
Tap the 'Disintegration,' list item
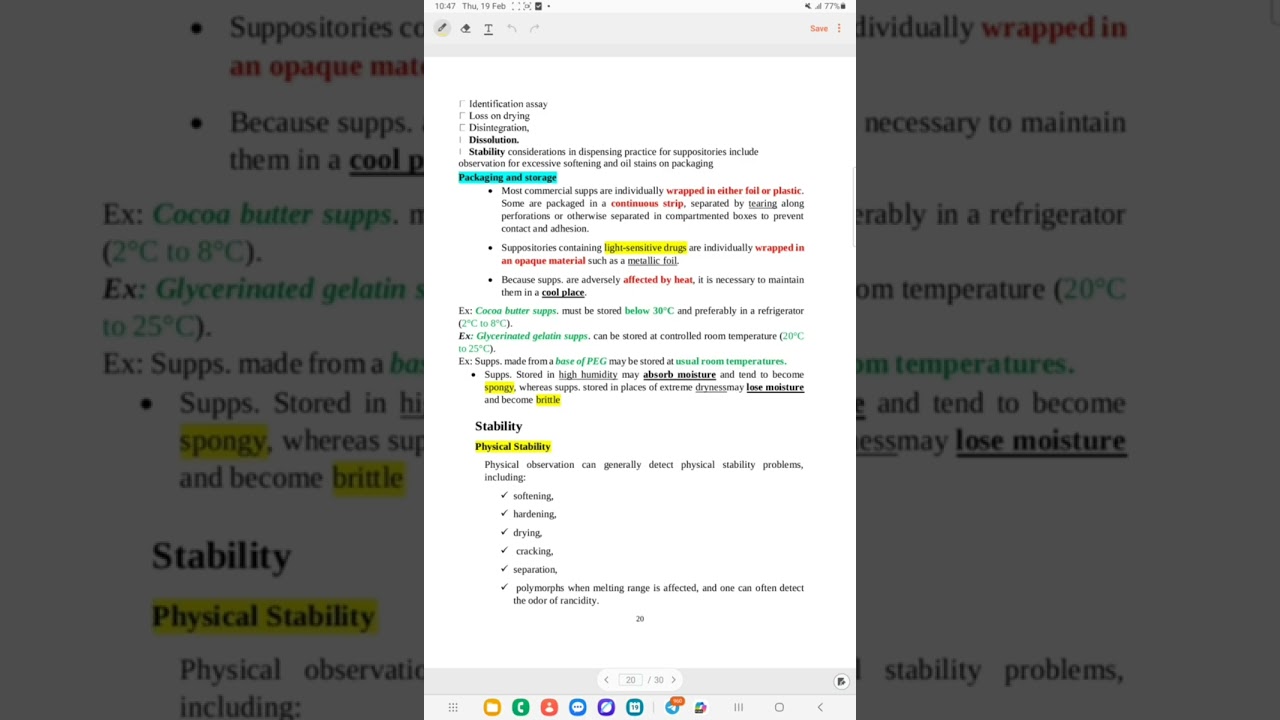pos(499,128)
